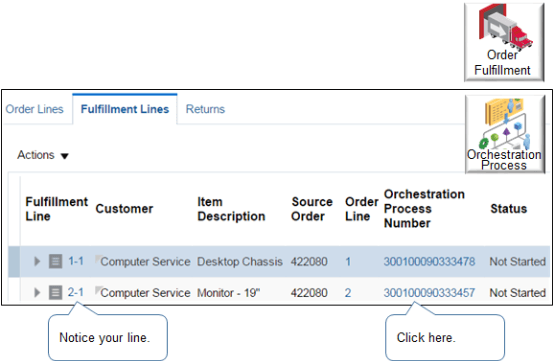The width and height of the screenshot is (554, 362).
Task: Open fulfillment line link 2-1
Action: (76, 292)
